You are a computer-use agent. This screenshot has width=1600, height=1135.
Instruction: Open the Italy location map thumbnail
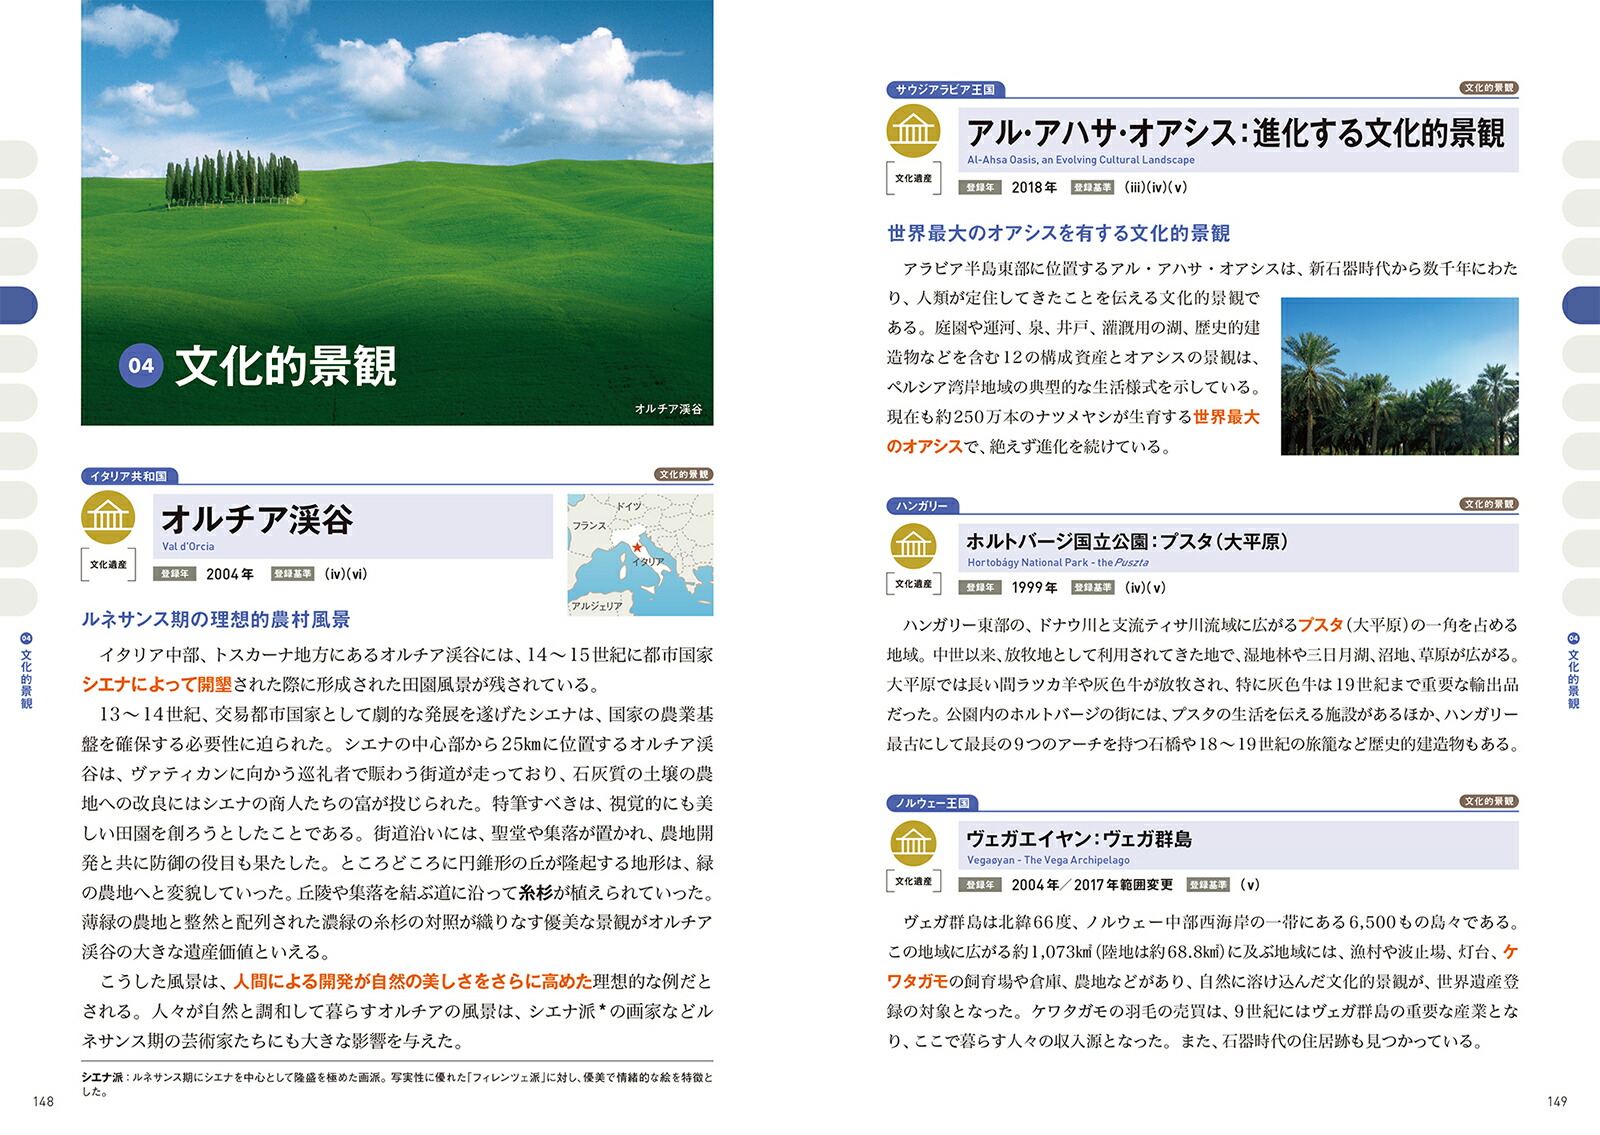coord(640,554)
